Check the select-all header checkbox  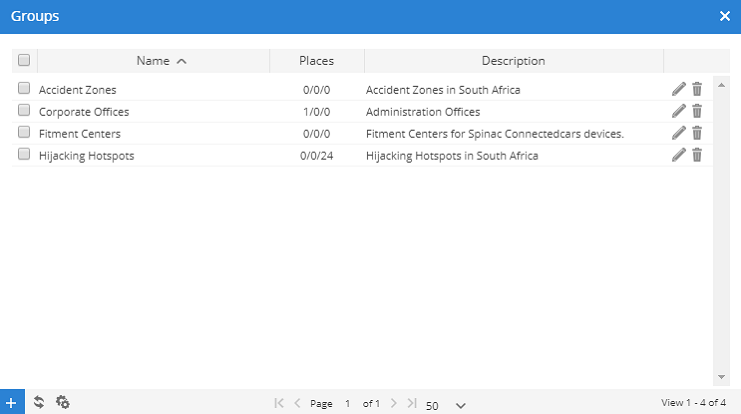pos(24,60)
